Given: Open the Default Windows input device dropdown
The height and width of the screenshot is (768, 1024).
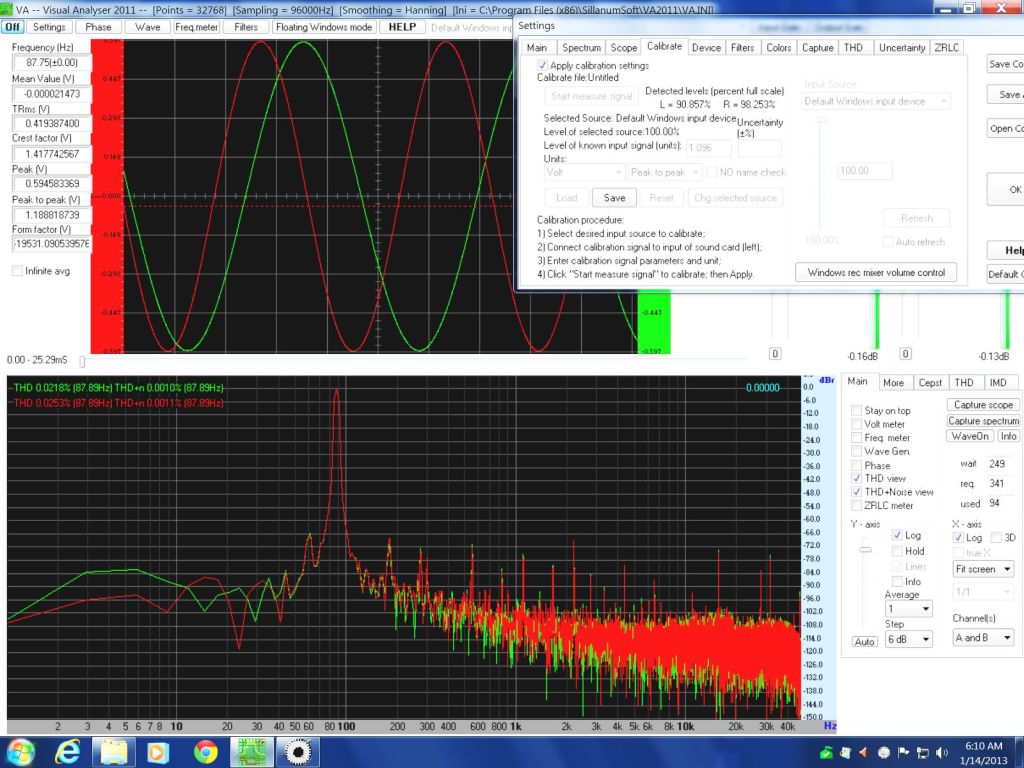Looking at the screenshot, I should point(875,101).
